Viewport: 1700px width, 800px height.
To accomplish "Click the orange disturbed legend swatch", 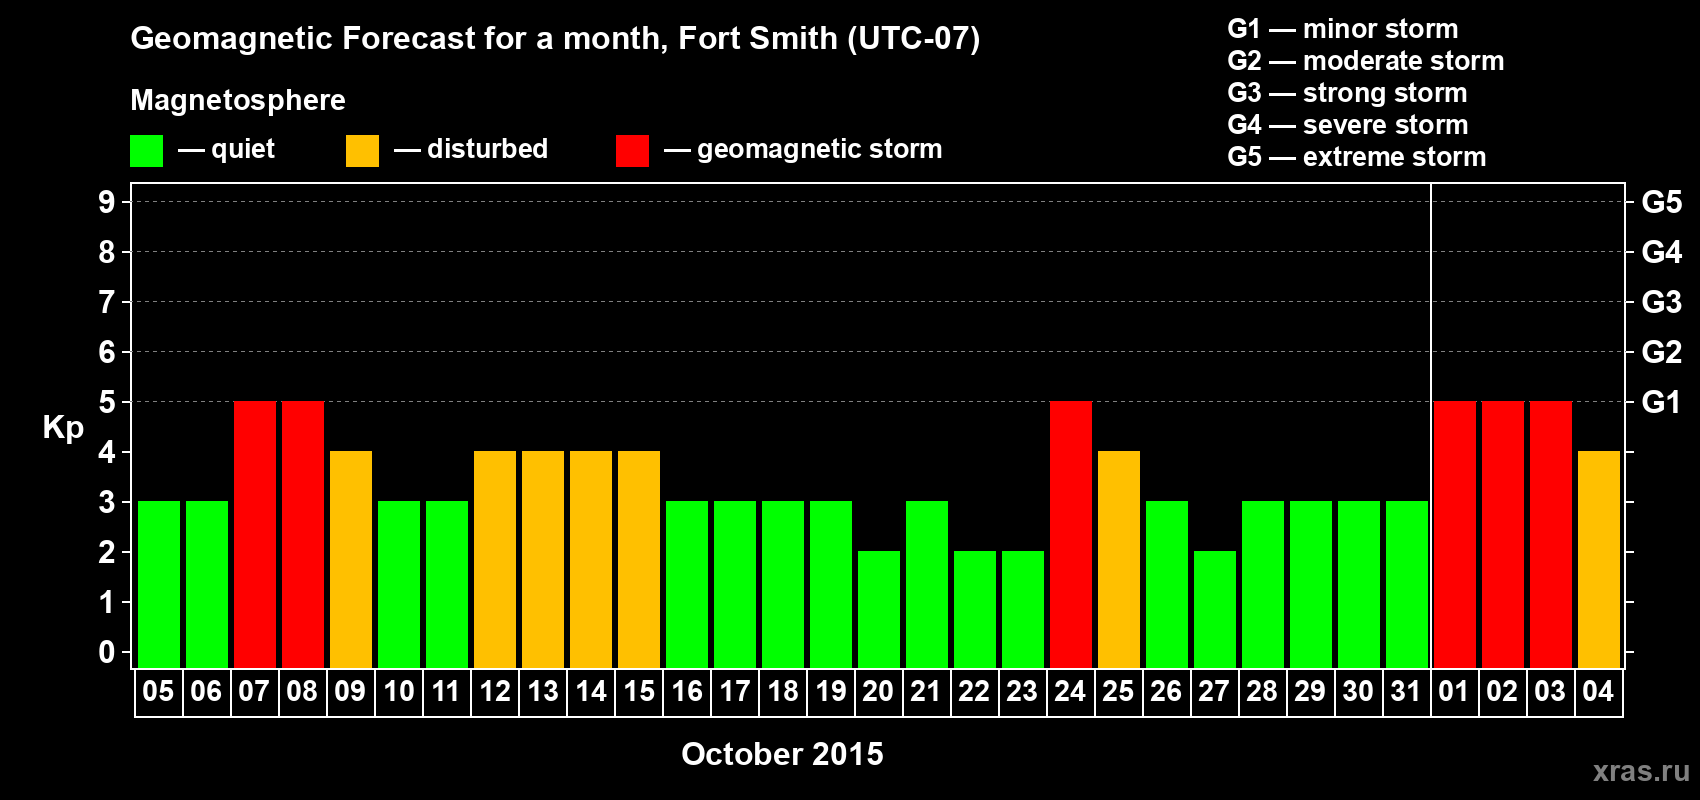I will tap(362, 151).
